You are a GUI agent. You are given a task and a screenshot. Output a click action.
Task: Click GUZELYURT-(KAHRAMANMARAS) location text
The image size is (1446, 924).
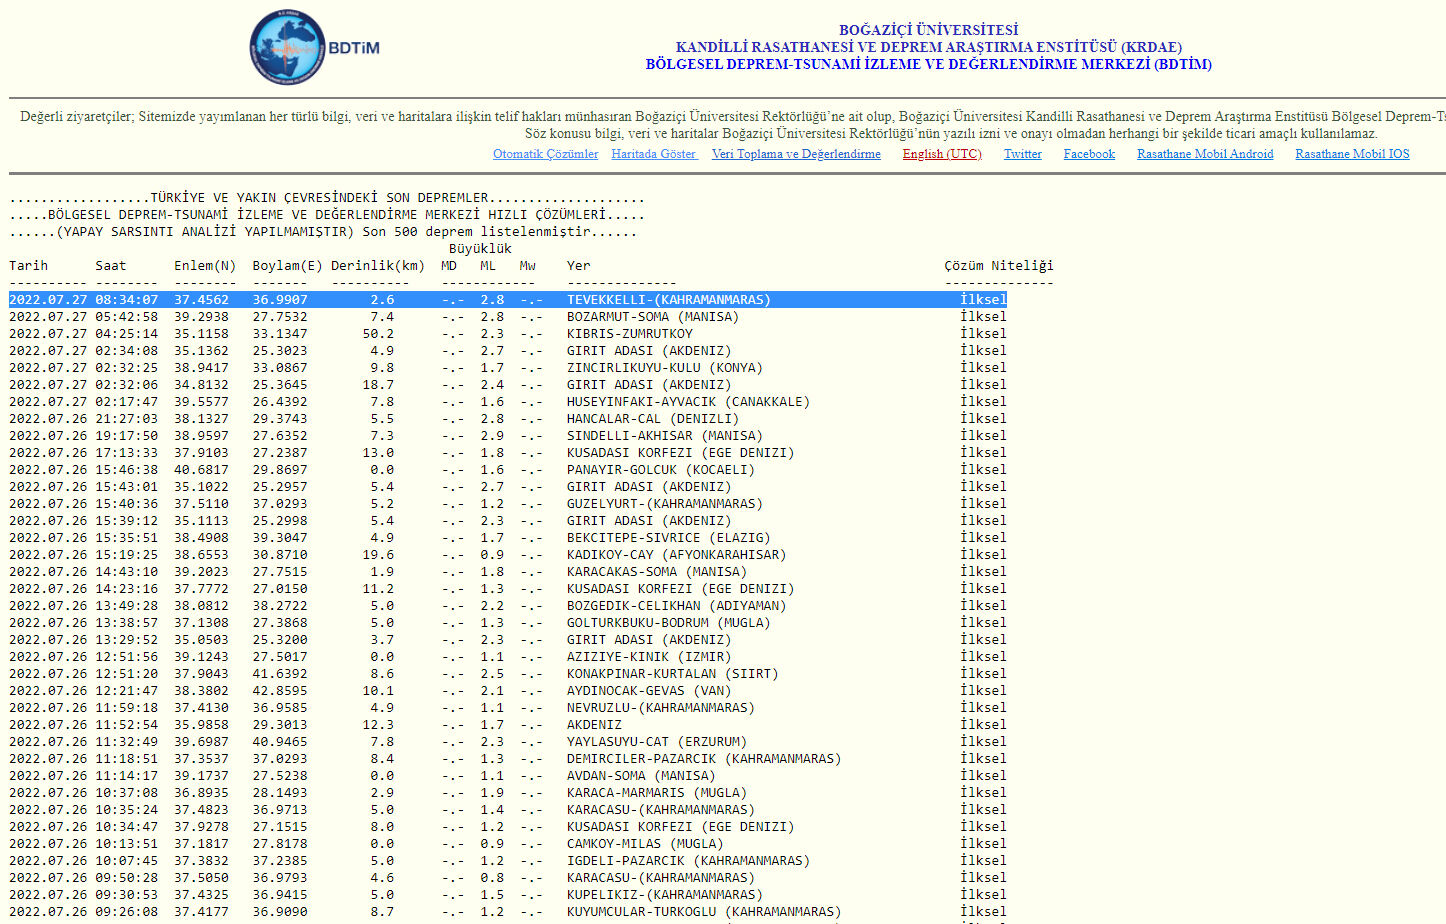pyautogui.click(x=665, y=504)
